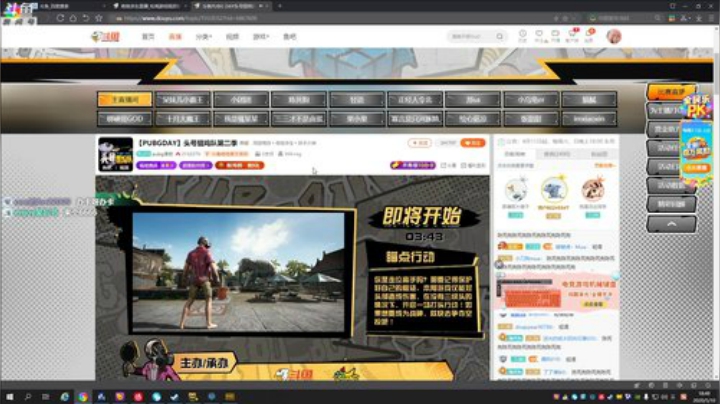
Task: Click the right top-contributor avatar
Action: click(592, 190)
